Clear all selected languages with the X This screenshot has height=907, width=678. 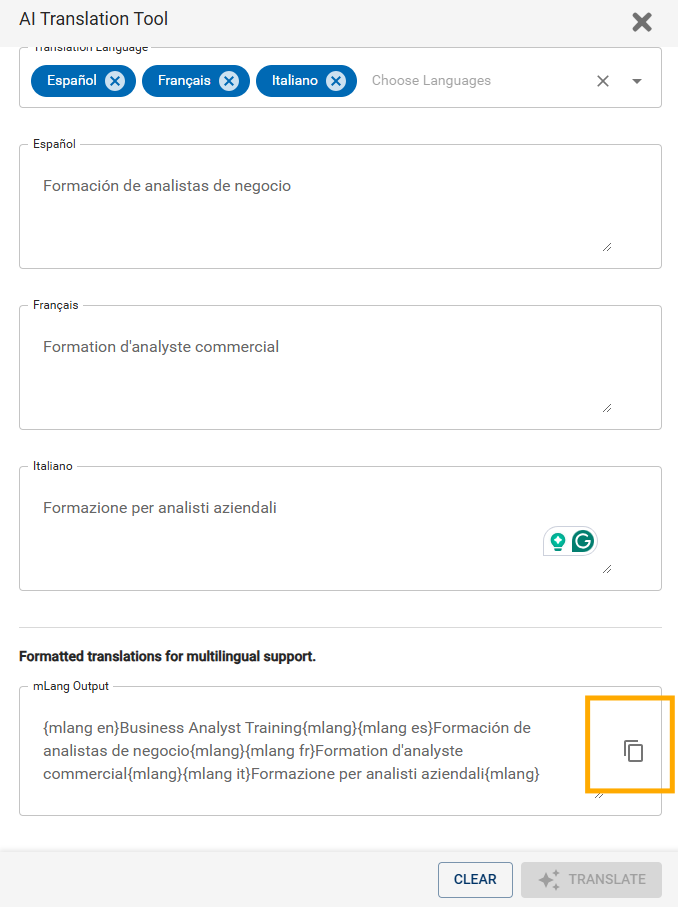pyautogui.click(x=603, y=81)
